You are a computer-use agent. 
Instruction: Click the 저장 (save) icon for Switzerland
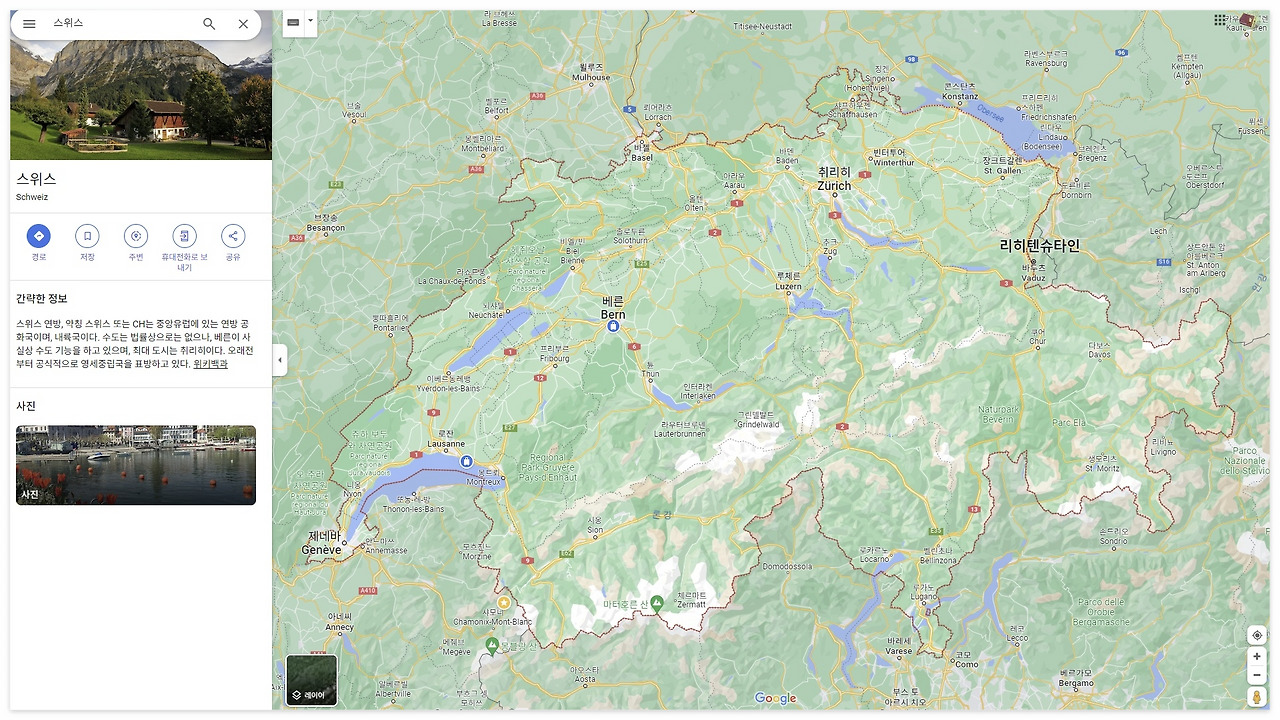click(87, 236)
